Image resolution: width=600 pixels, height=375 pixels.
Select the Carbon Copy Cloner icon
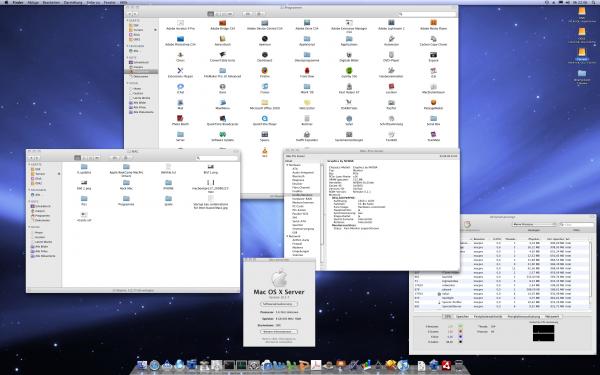coord(433,39)
